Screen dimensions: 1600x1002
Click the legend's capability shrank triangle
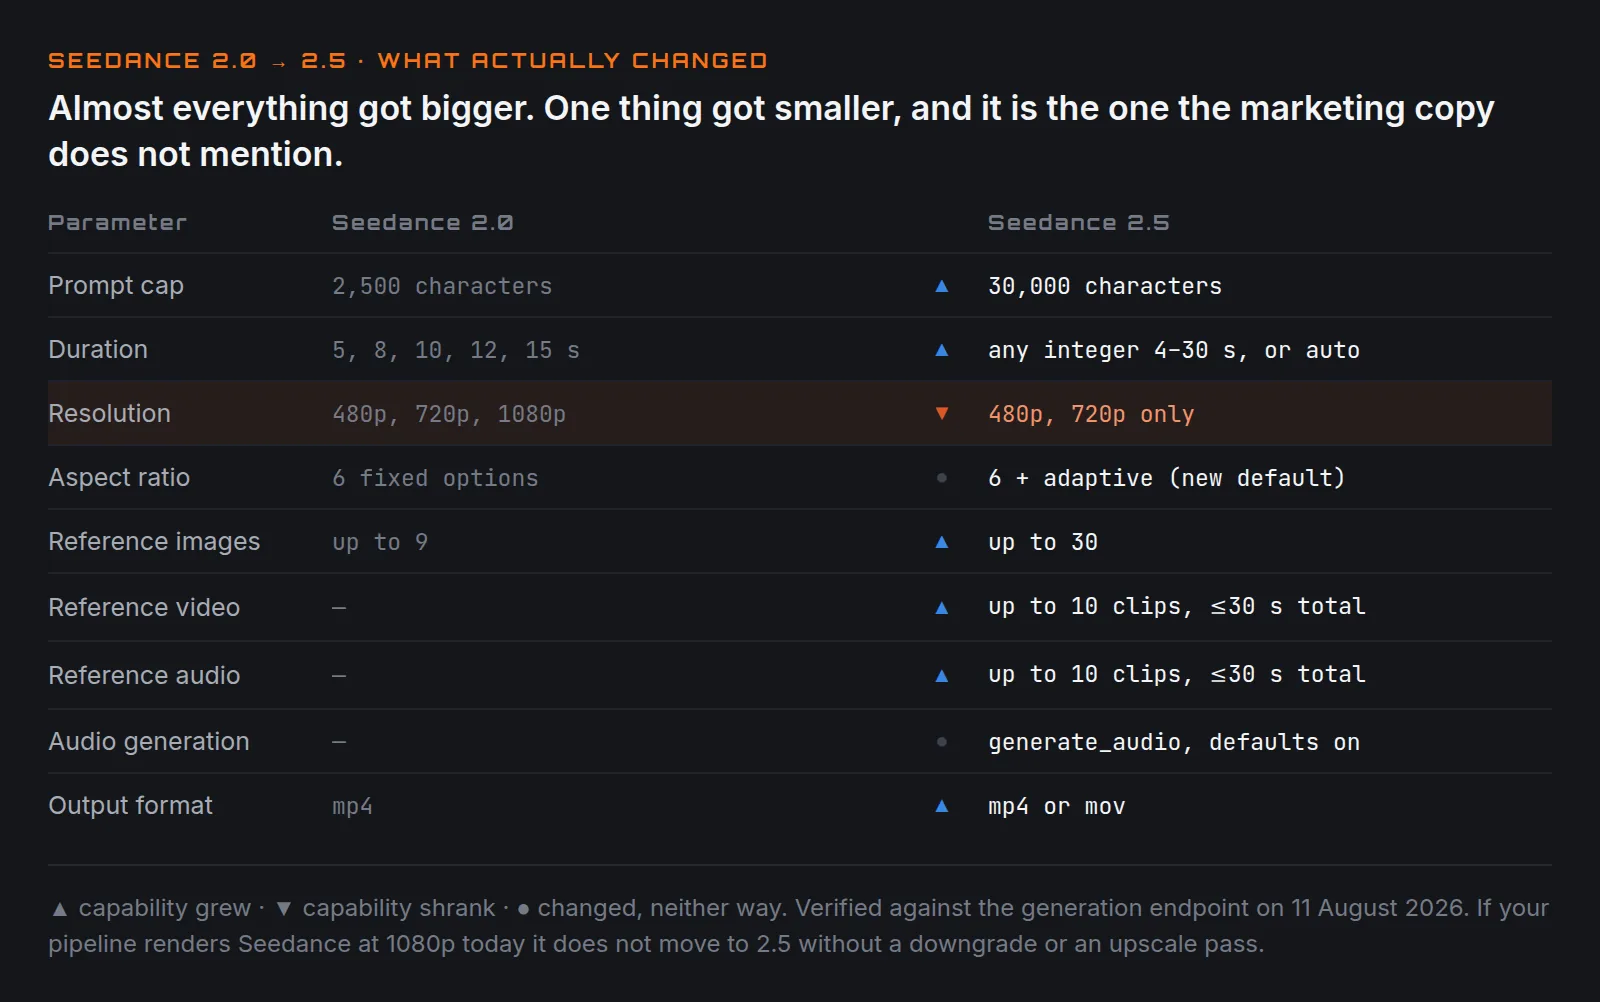pyautogui.click(x=284, y=909)
